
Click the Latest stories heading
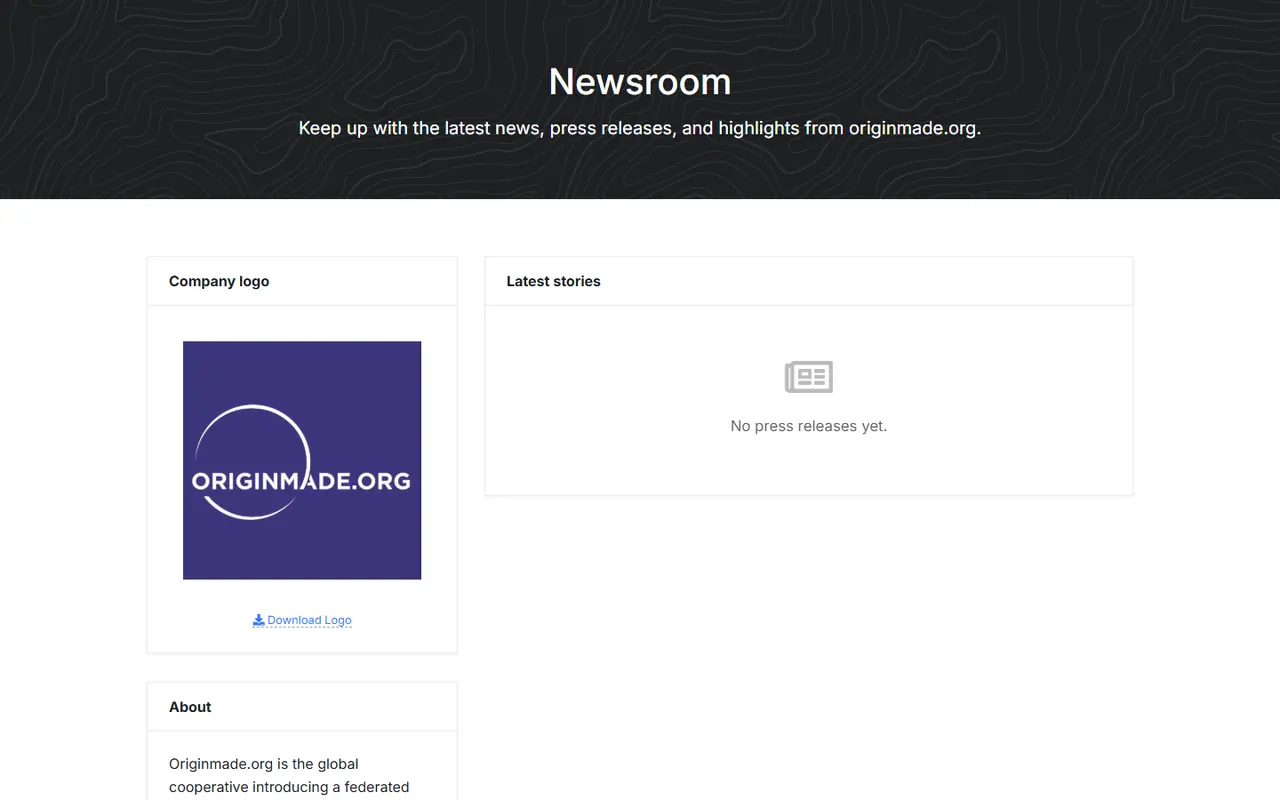tap(553, 281)
